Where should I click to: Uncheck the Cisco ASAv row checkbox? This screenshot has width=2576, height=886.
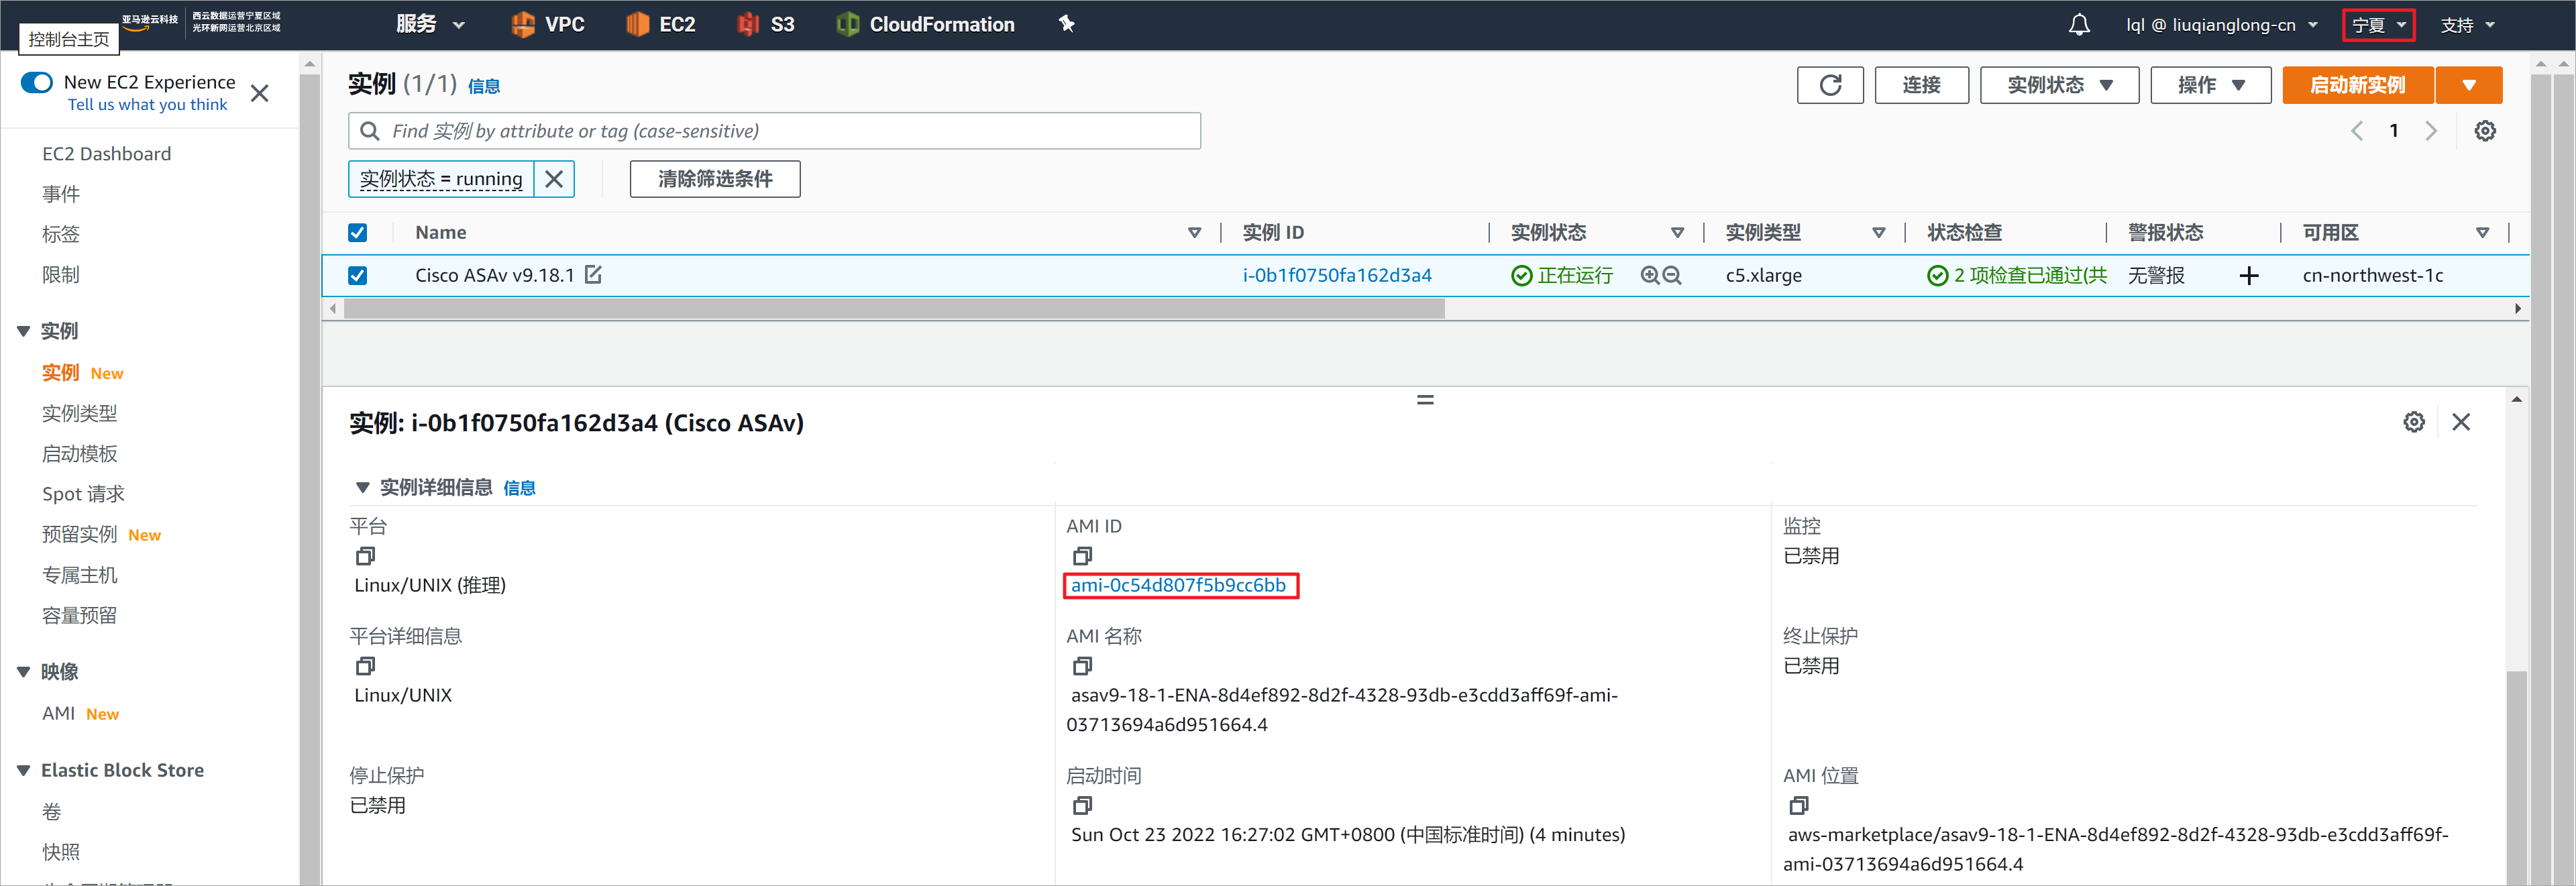point(357,275)
